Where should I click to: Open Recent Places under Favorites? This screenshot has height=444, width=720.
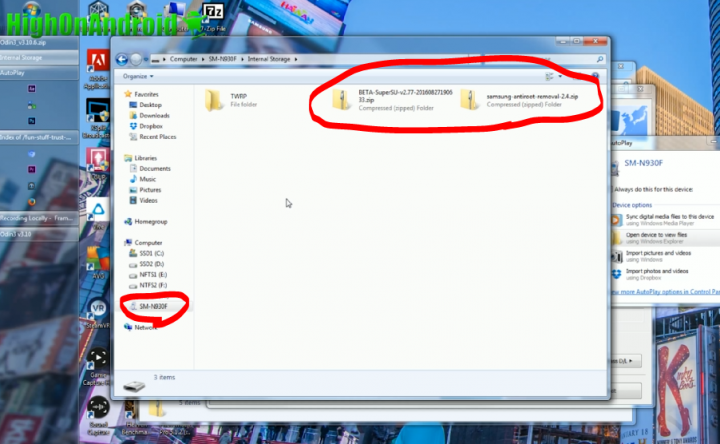pos(153,136)
